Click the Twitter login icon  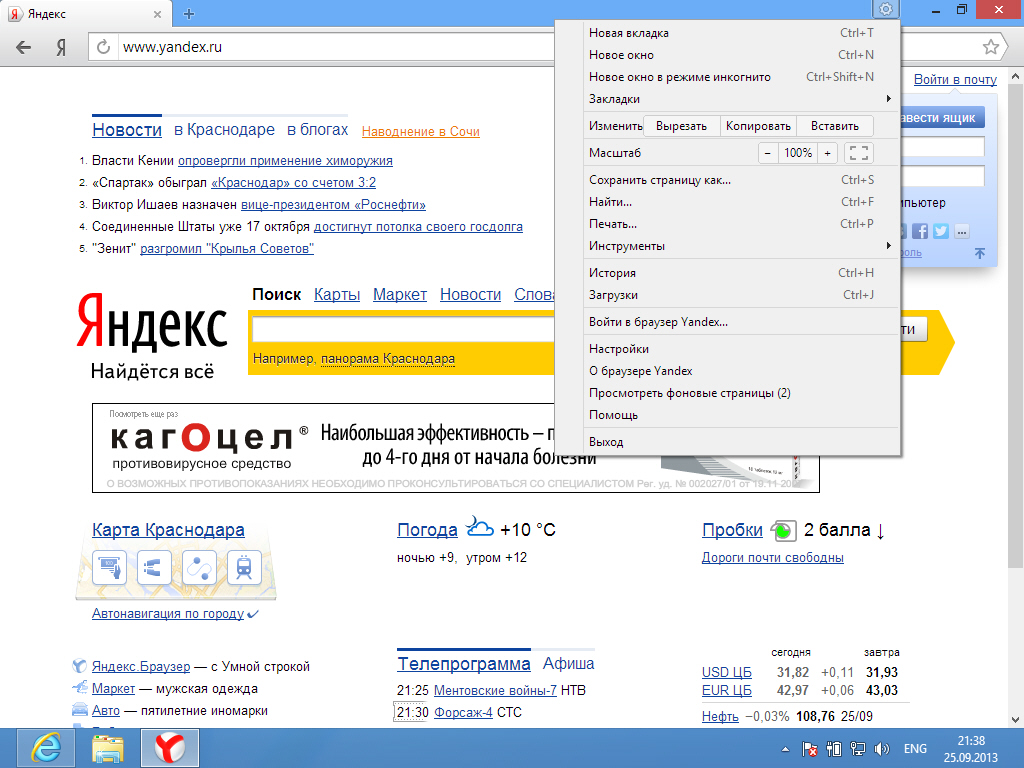point(941,231)
